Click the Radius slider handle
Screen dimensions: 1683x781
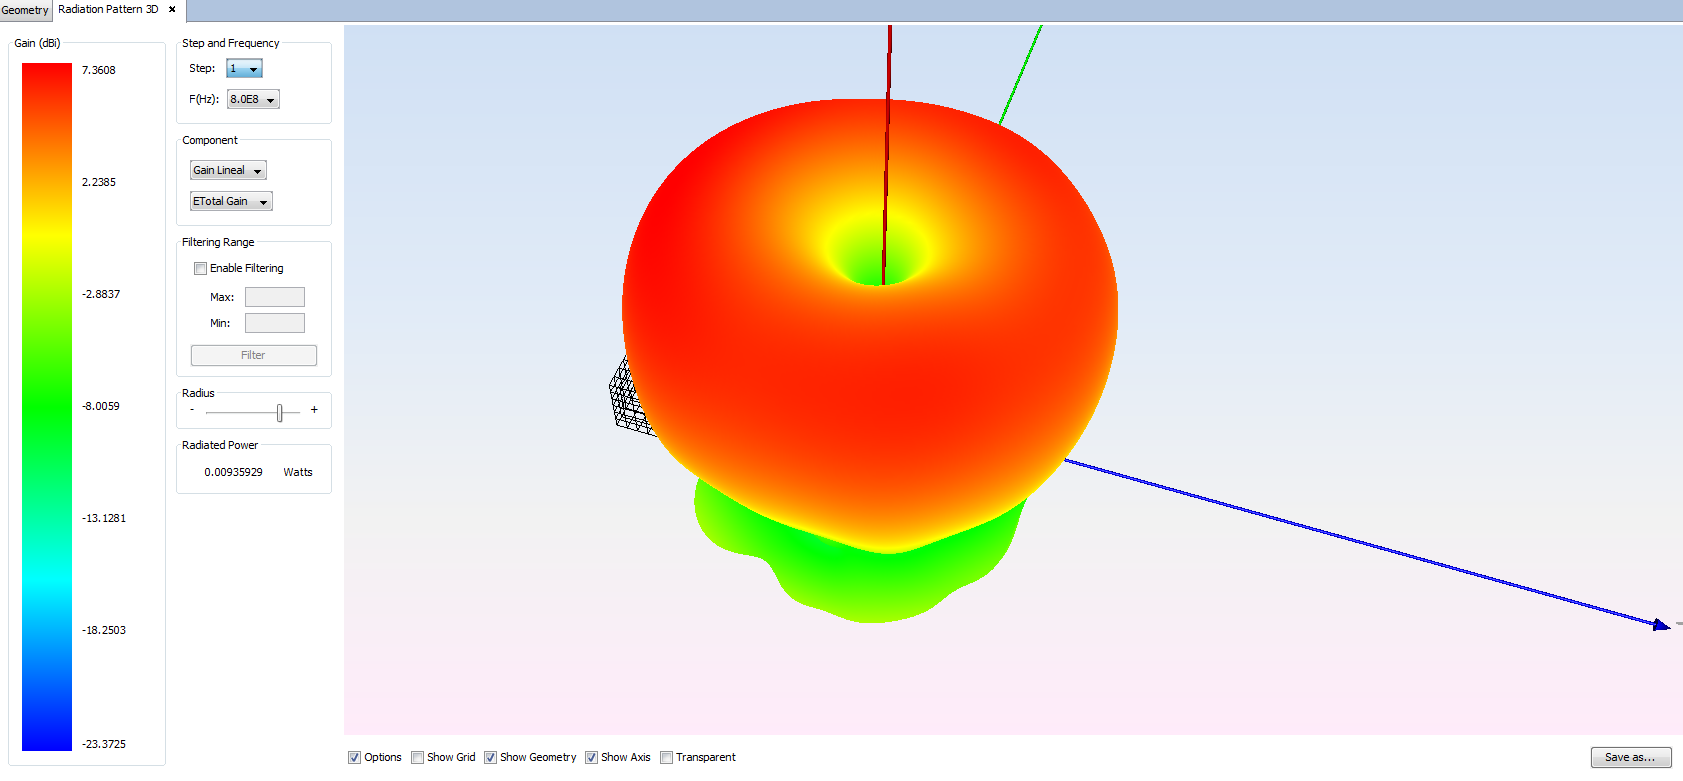pos(280,412)
